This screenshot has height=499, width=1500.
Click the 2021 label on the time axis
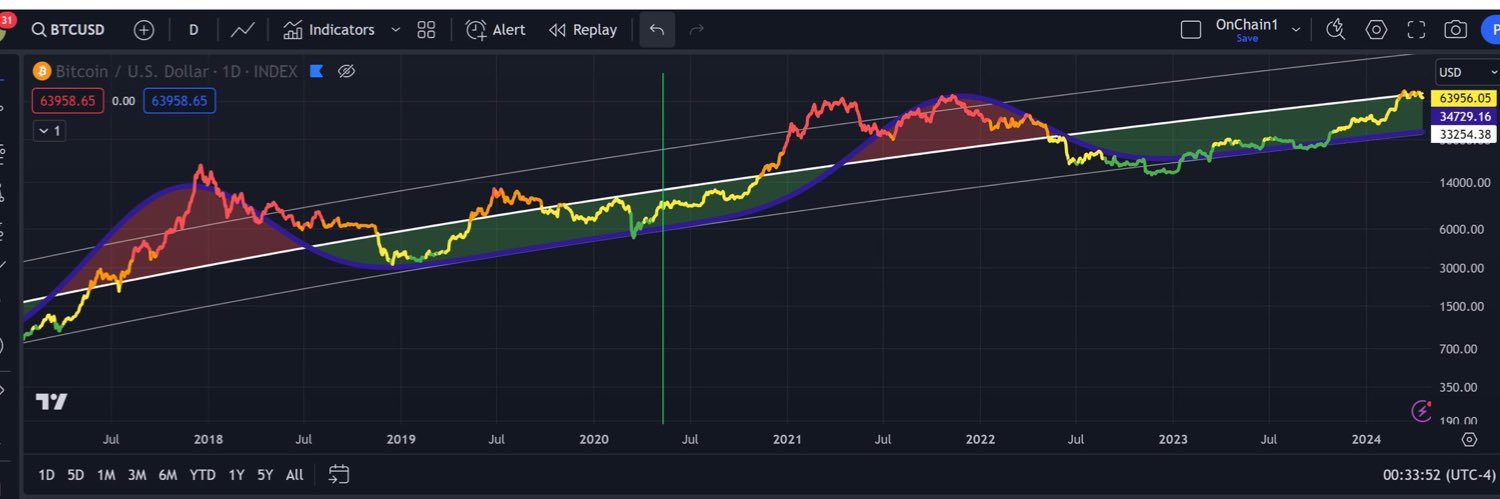[x=787, y=439]
